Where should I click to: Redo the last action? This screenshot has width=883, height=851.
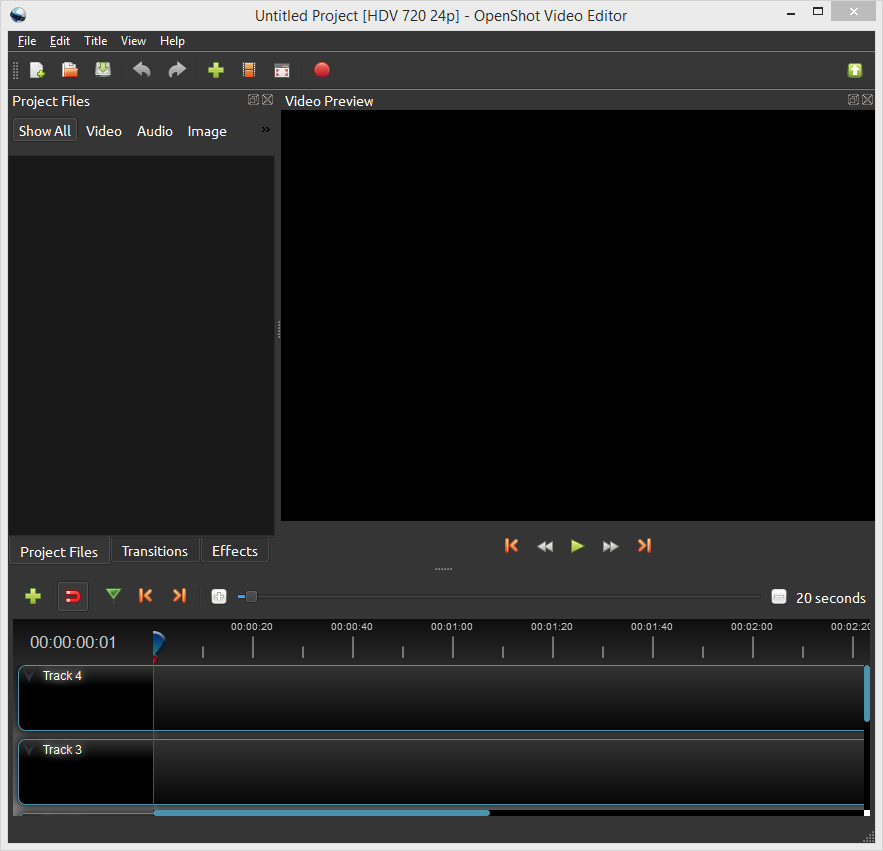(x=177, y=70)
